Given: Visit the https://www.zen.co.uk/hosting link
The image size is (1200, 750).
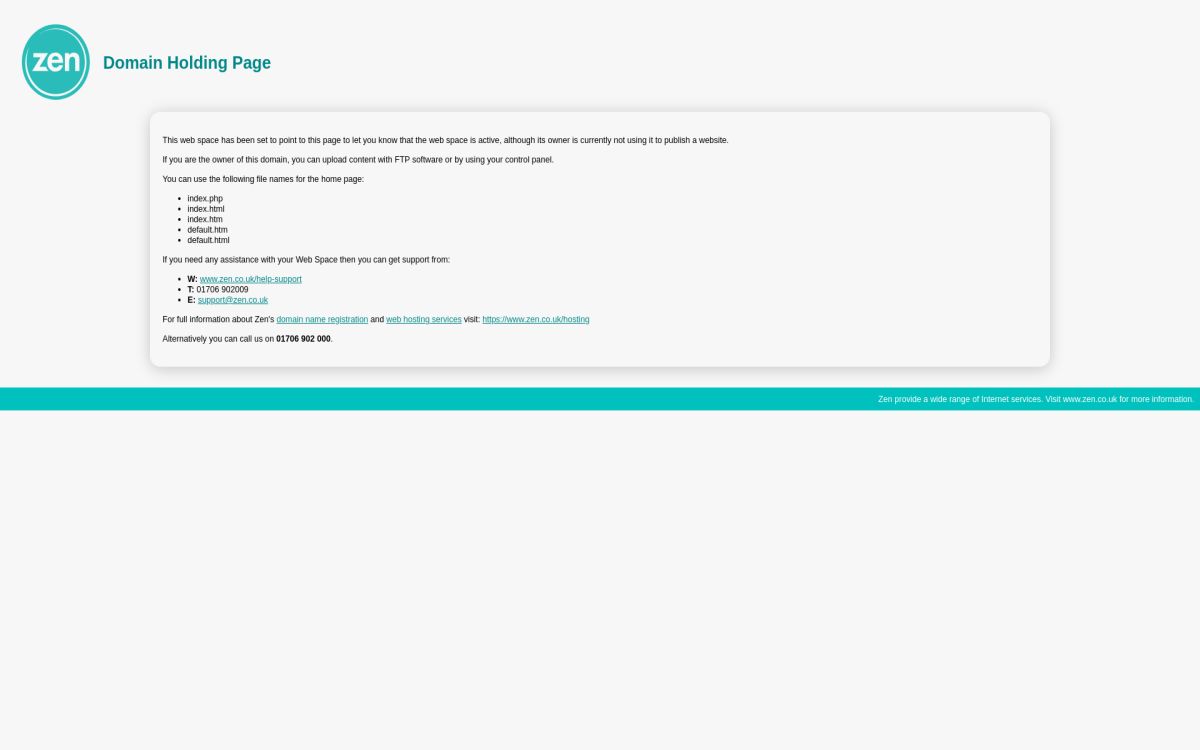Looking at the screenshot, I should pyautogui.click(x=536, y=320).
